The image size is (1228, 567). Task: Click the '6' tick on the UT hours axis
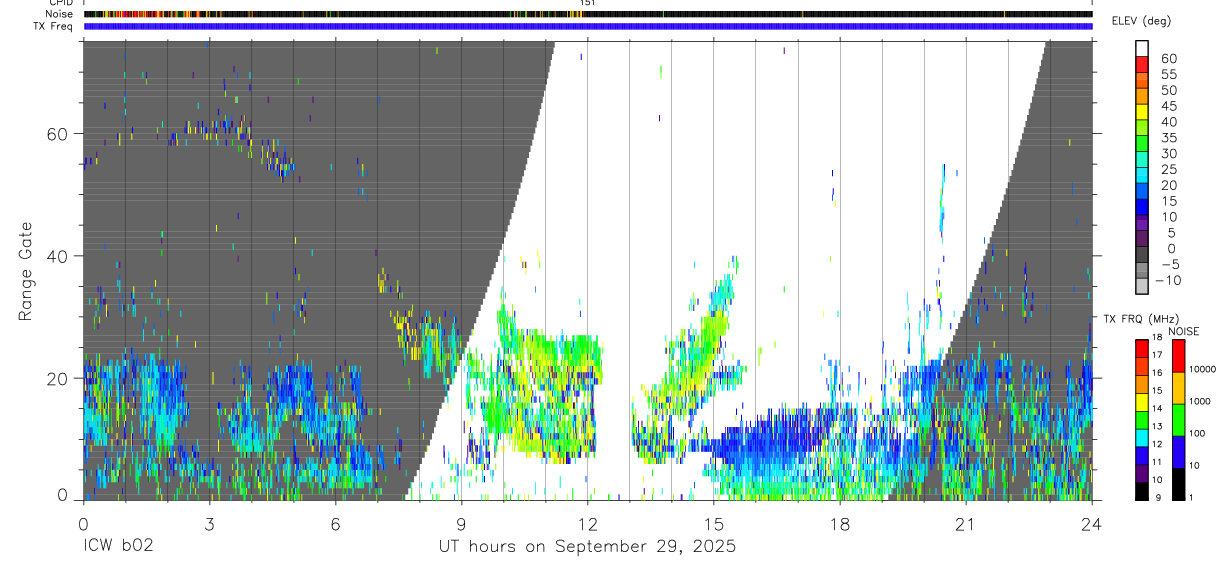(x=335, y=524)
